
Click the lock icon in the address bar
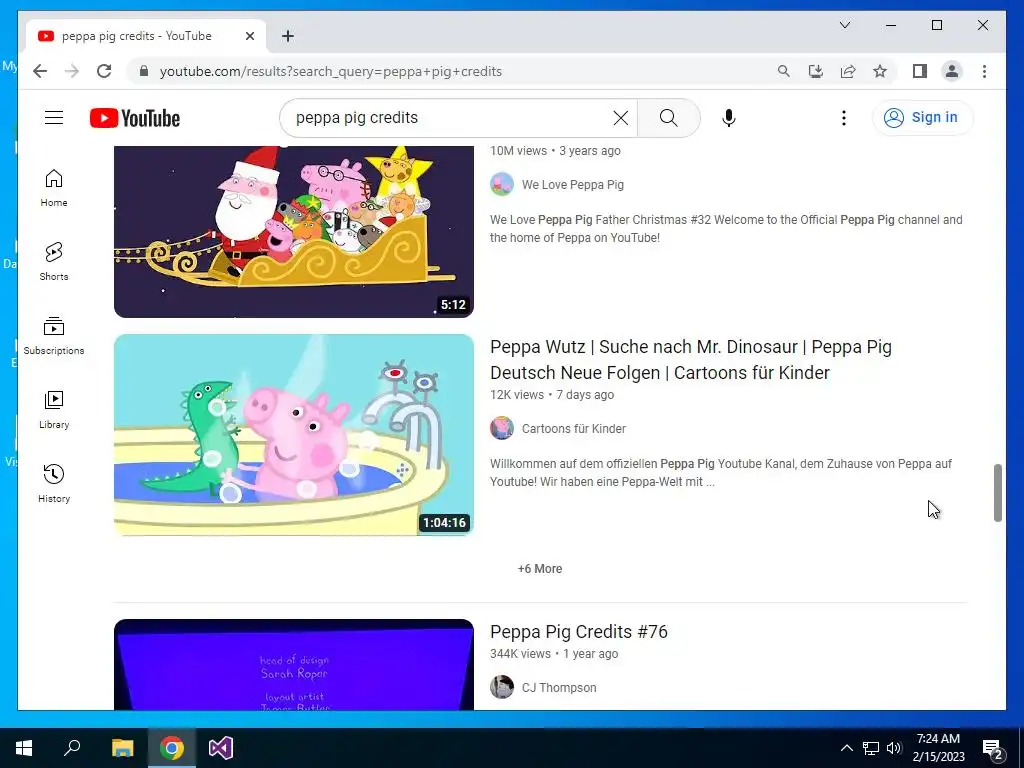point(144,71)
